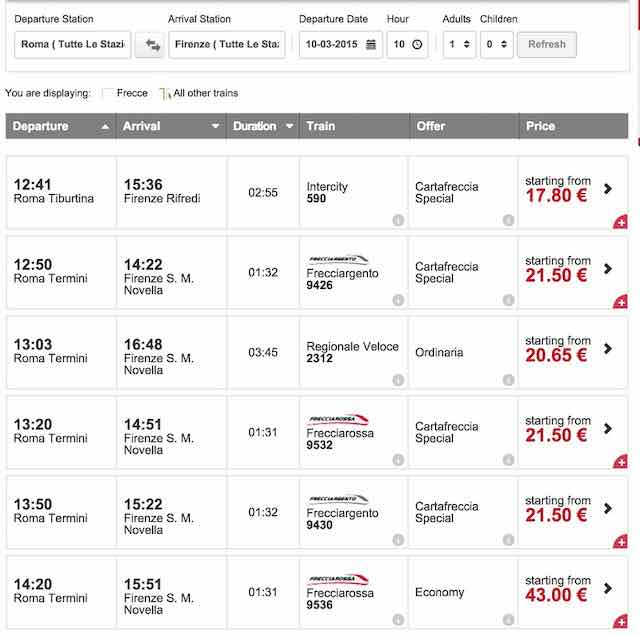This screenshot has height=635, width=640.
Task: Click the clock icon in Hour field
Action: [x=418, y=45]
